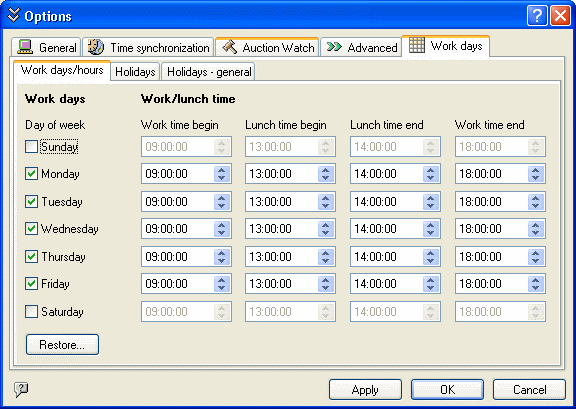Decrease Thursday lunch time end with spinner
576x409 pixels.
tap(431, 261)
